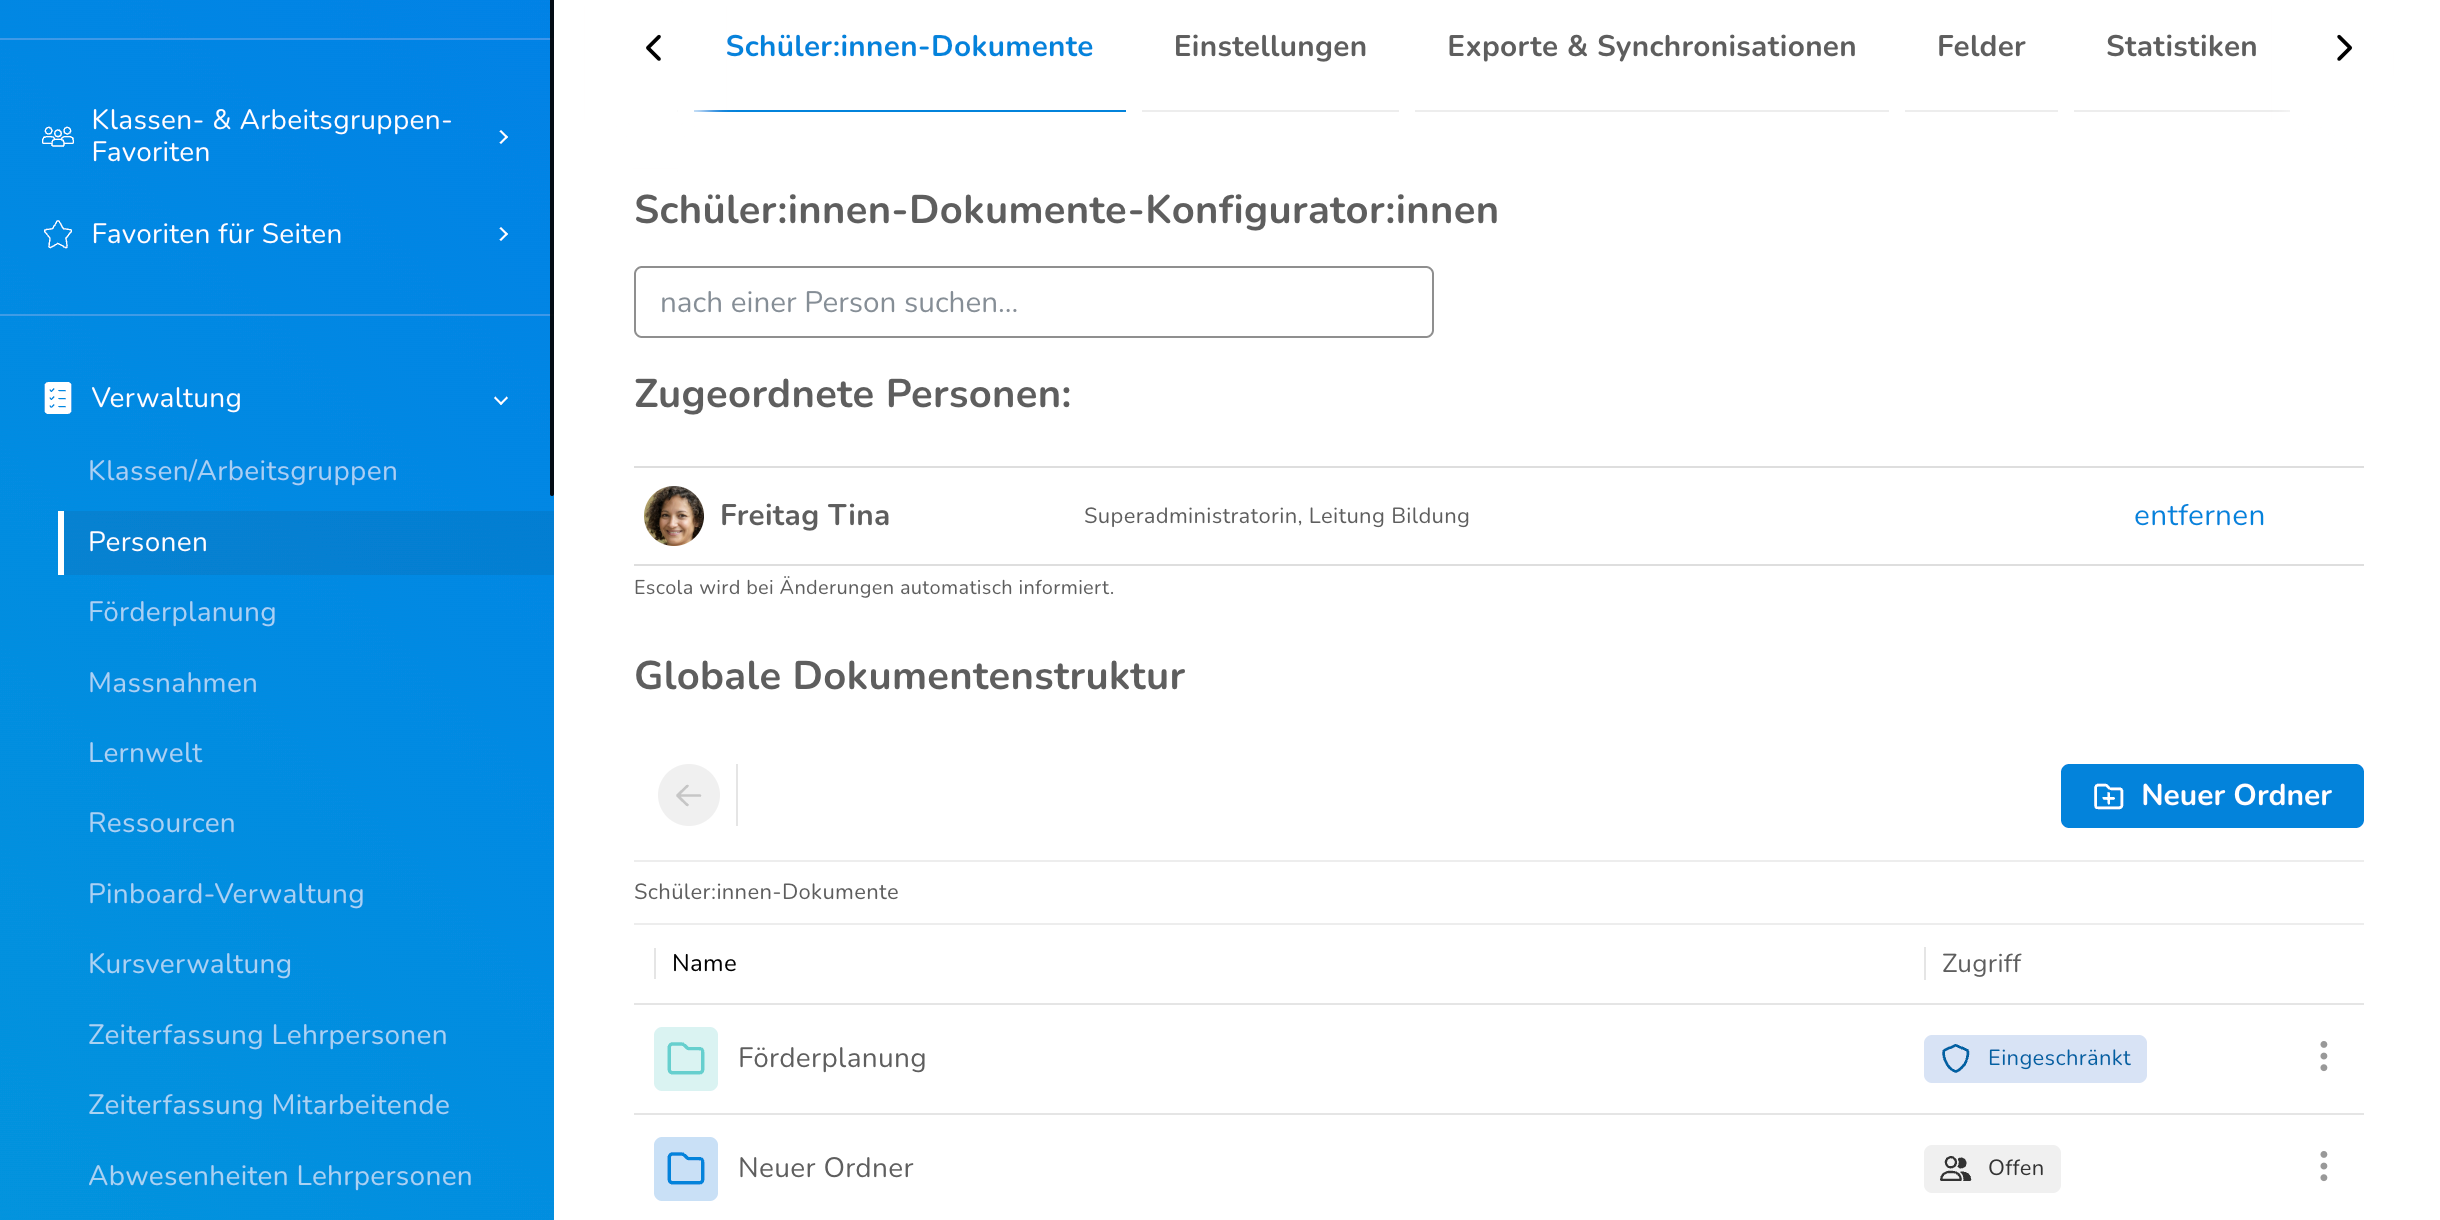Click the back arrow in document structure

tap(688, 796)
